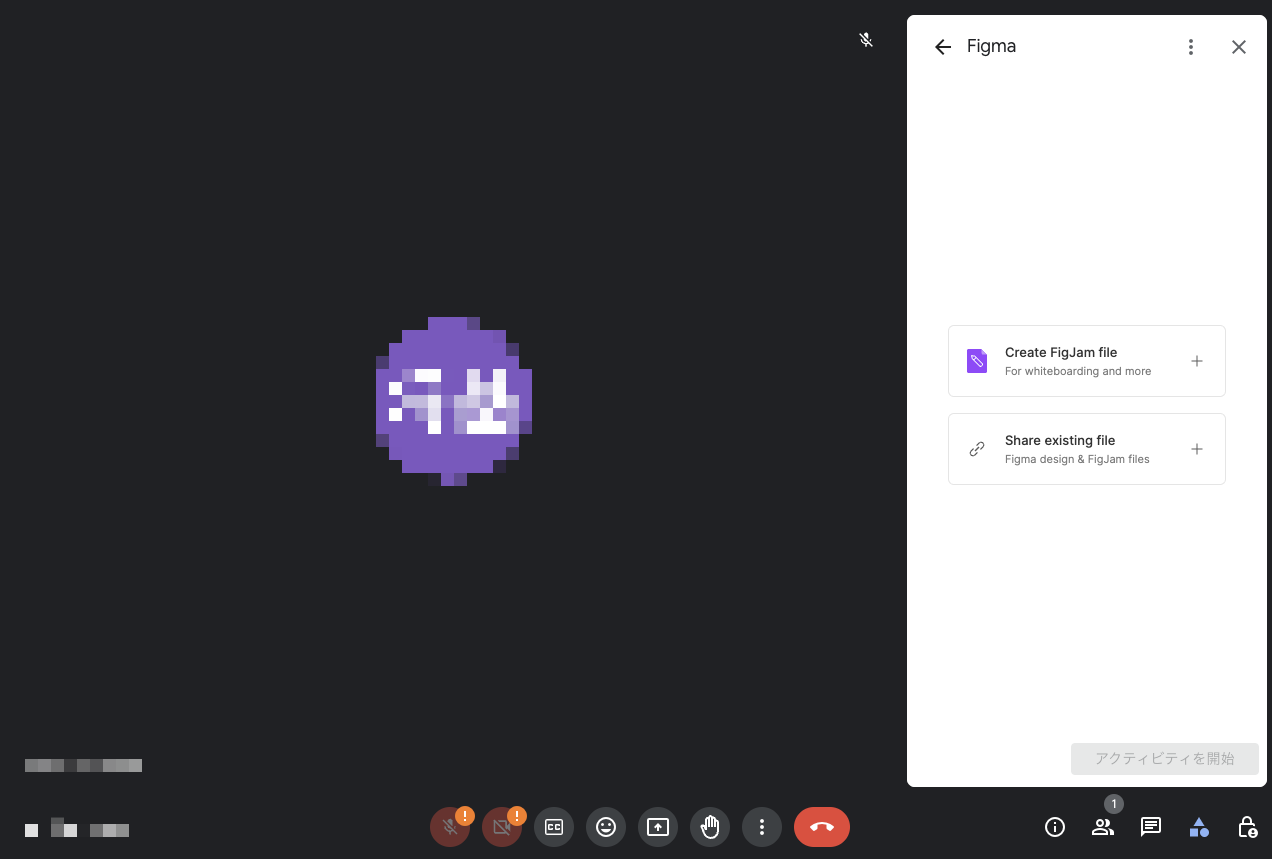Close the Figma side panel
Viewport: 1272px width, 859px height.
coord(1239,46)
